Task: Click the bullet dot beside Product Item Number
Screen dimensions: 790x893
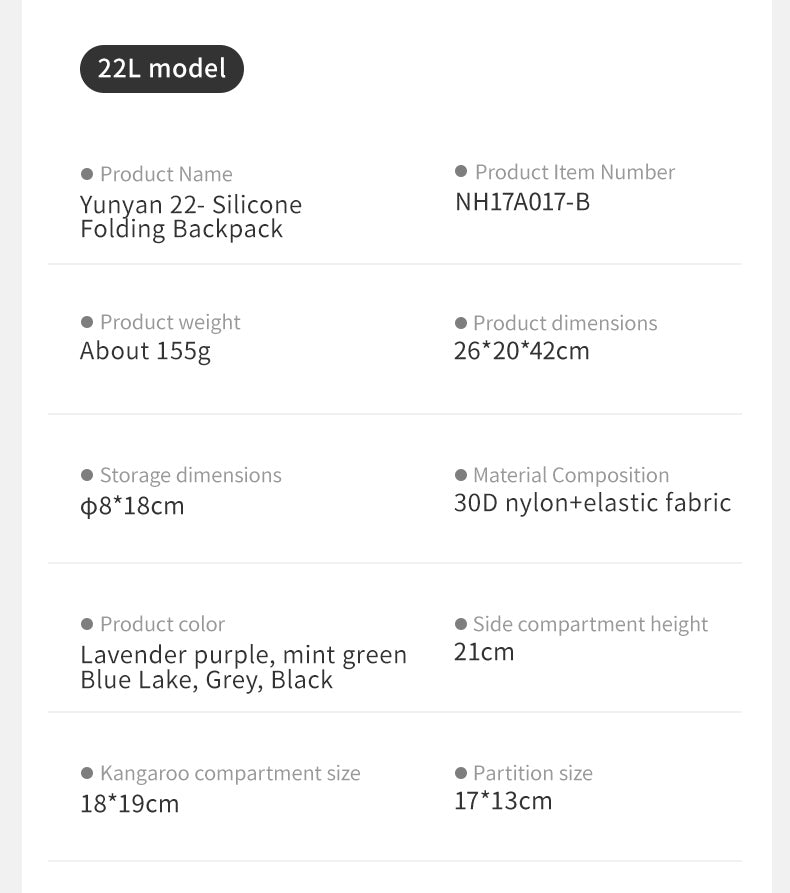Action: pyautogui.click(x=461, y=172)
